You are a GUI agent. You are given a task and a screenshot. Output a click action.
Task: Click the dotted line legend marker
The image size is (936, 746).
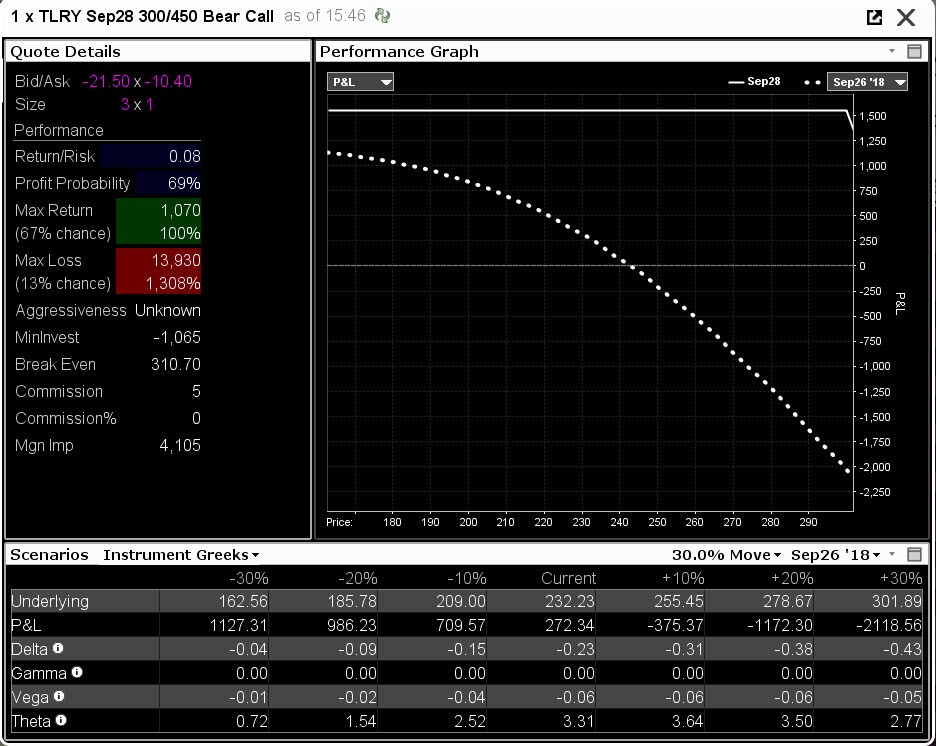click(x=812, y=82)
